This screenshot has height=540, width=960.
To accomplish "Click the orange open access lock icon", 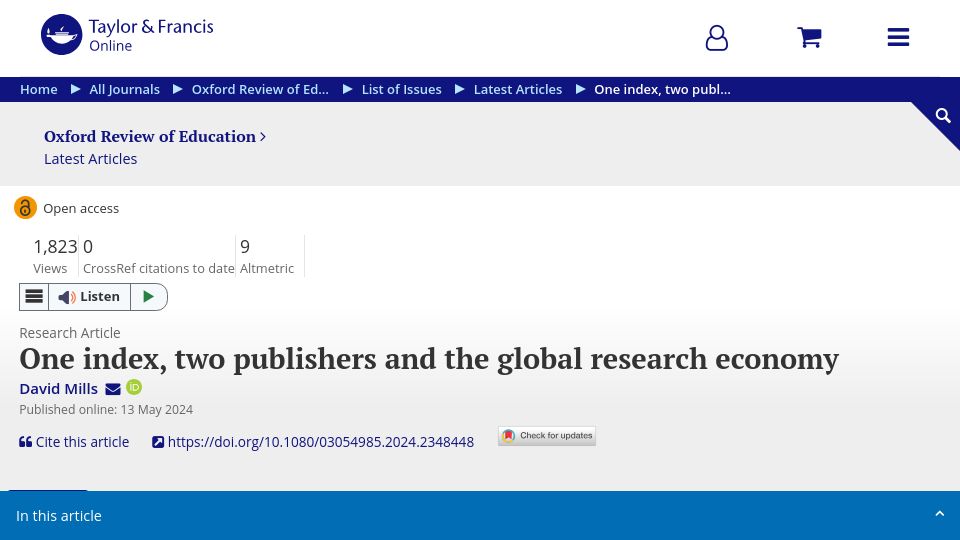I will [25, 208].
